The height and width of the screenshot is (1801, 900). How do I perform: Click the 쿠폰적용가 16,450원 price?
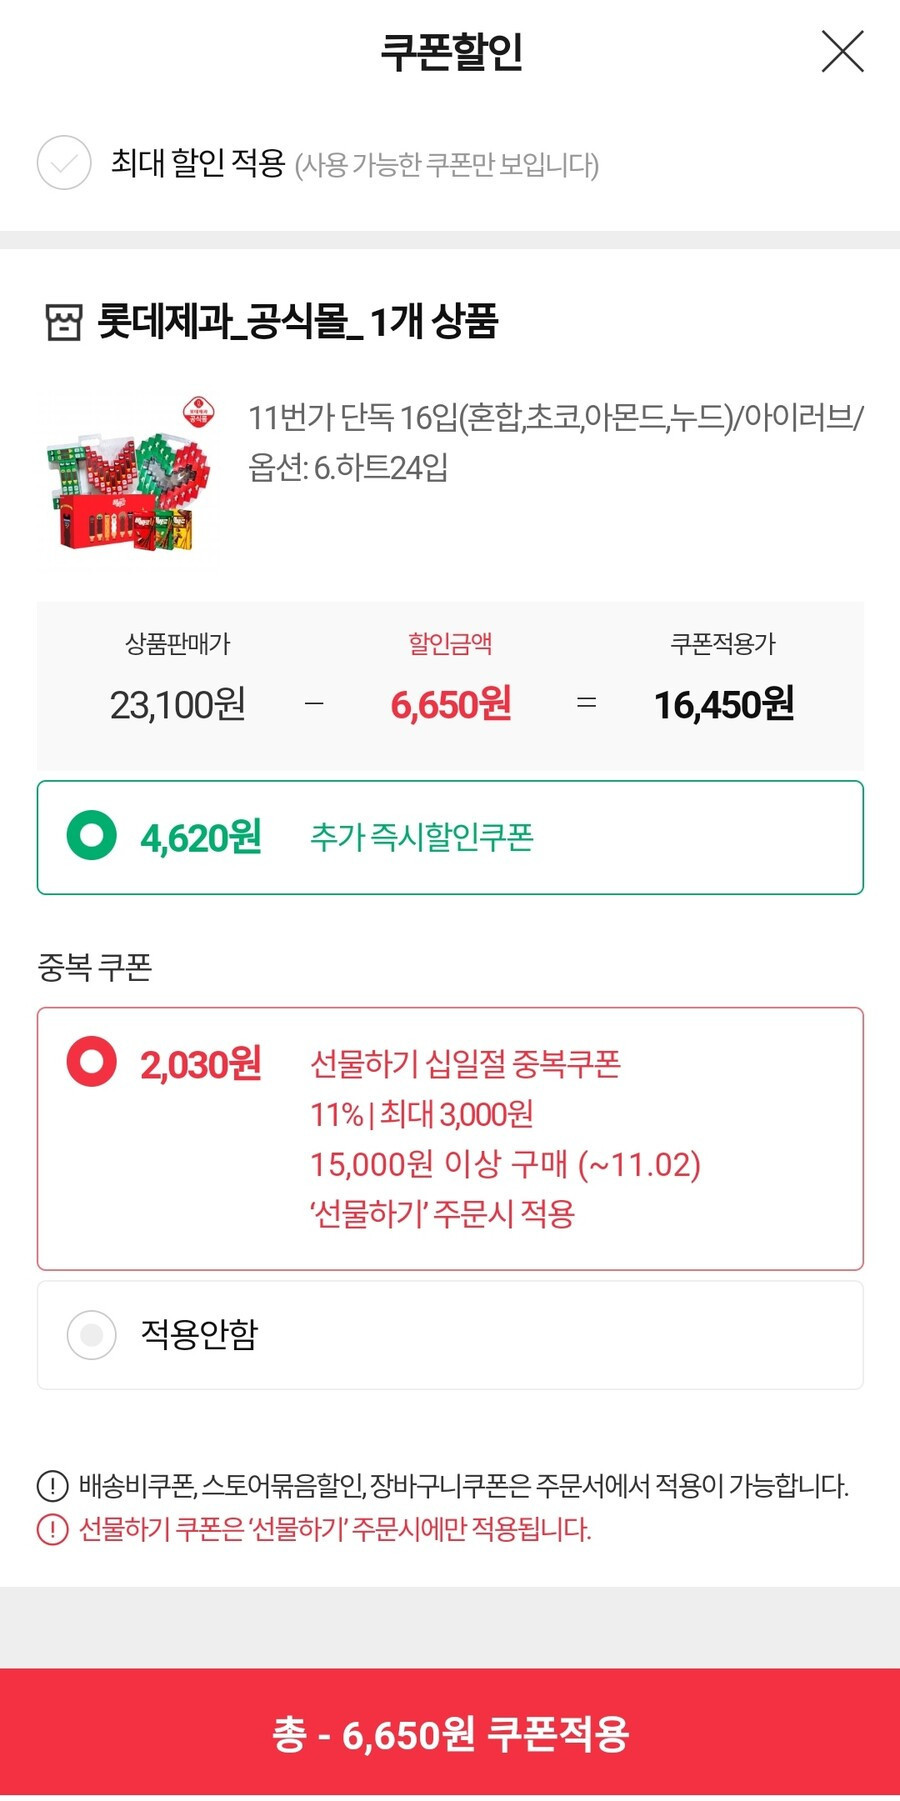coord(724,704)
